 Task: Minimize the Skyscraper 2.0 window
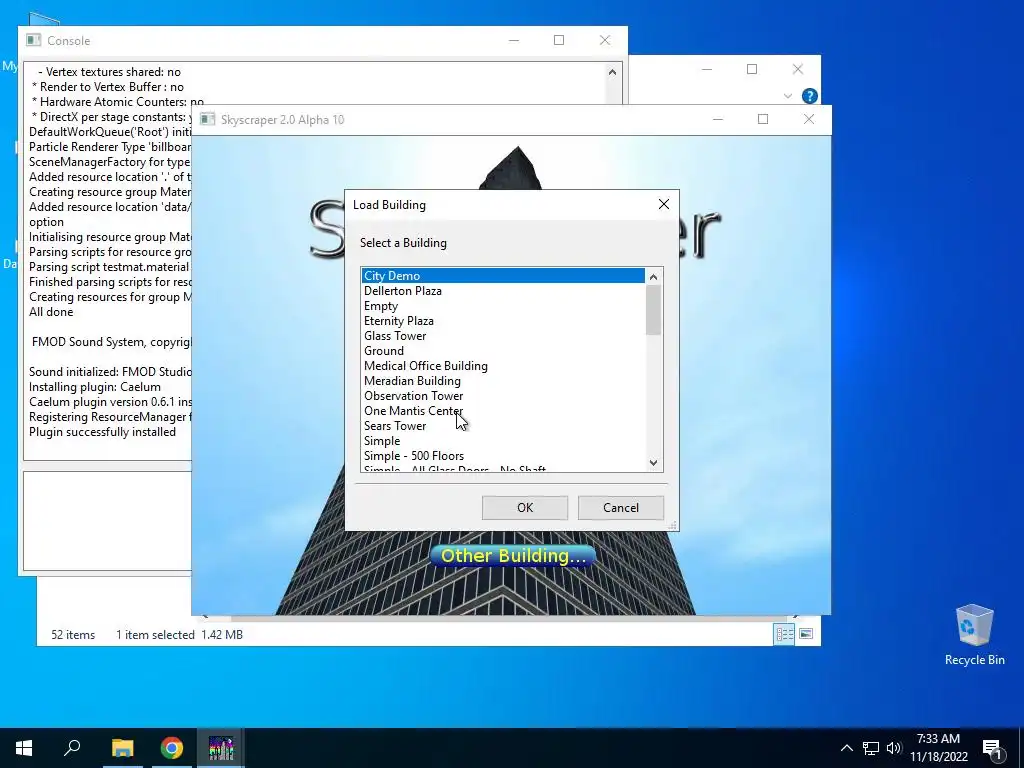[718, 119]
